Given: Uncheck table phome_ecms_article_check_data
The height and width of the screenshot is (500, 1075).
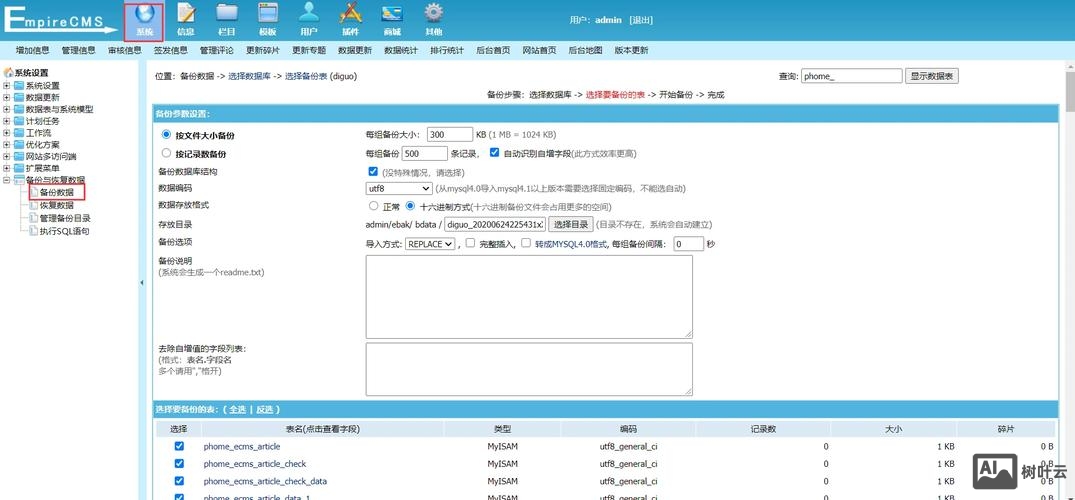Looking at the screenshot, I should pos(180,481).
